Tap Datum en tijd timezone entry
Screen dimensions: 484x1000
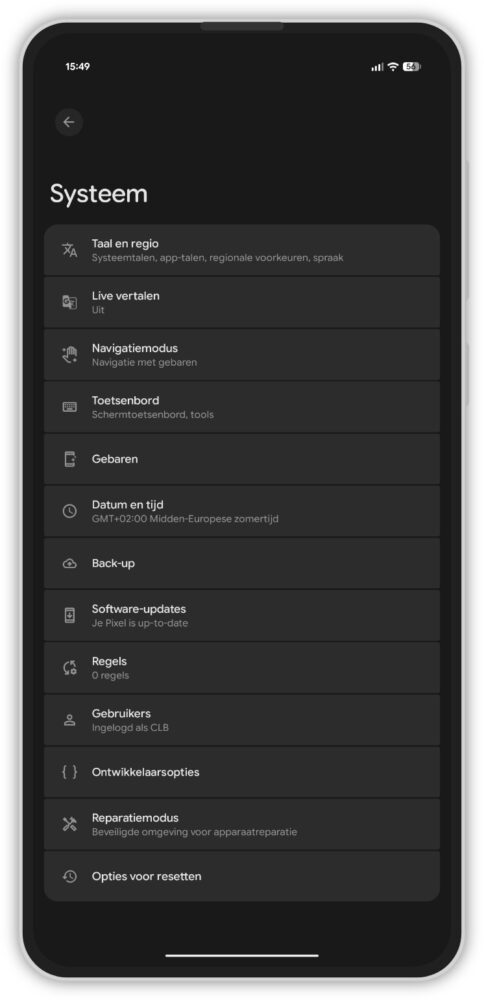pos(242,511)
